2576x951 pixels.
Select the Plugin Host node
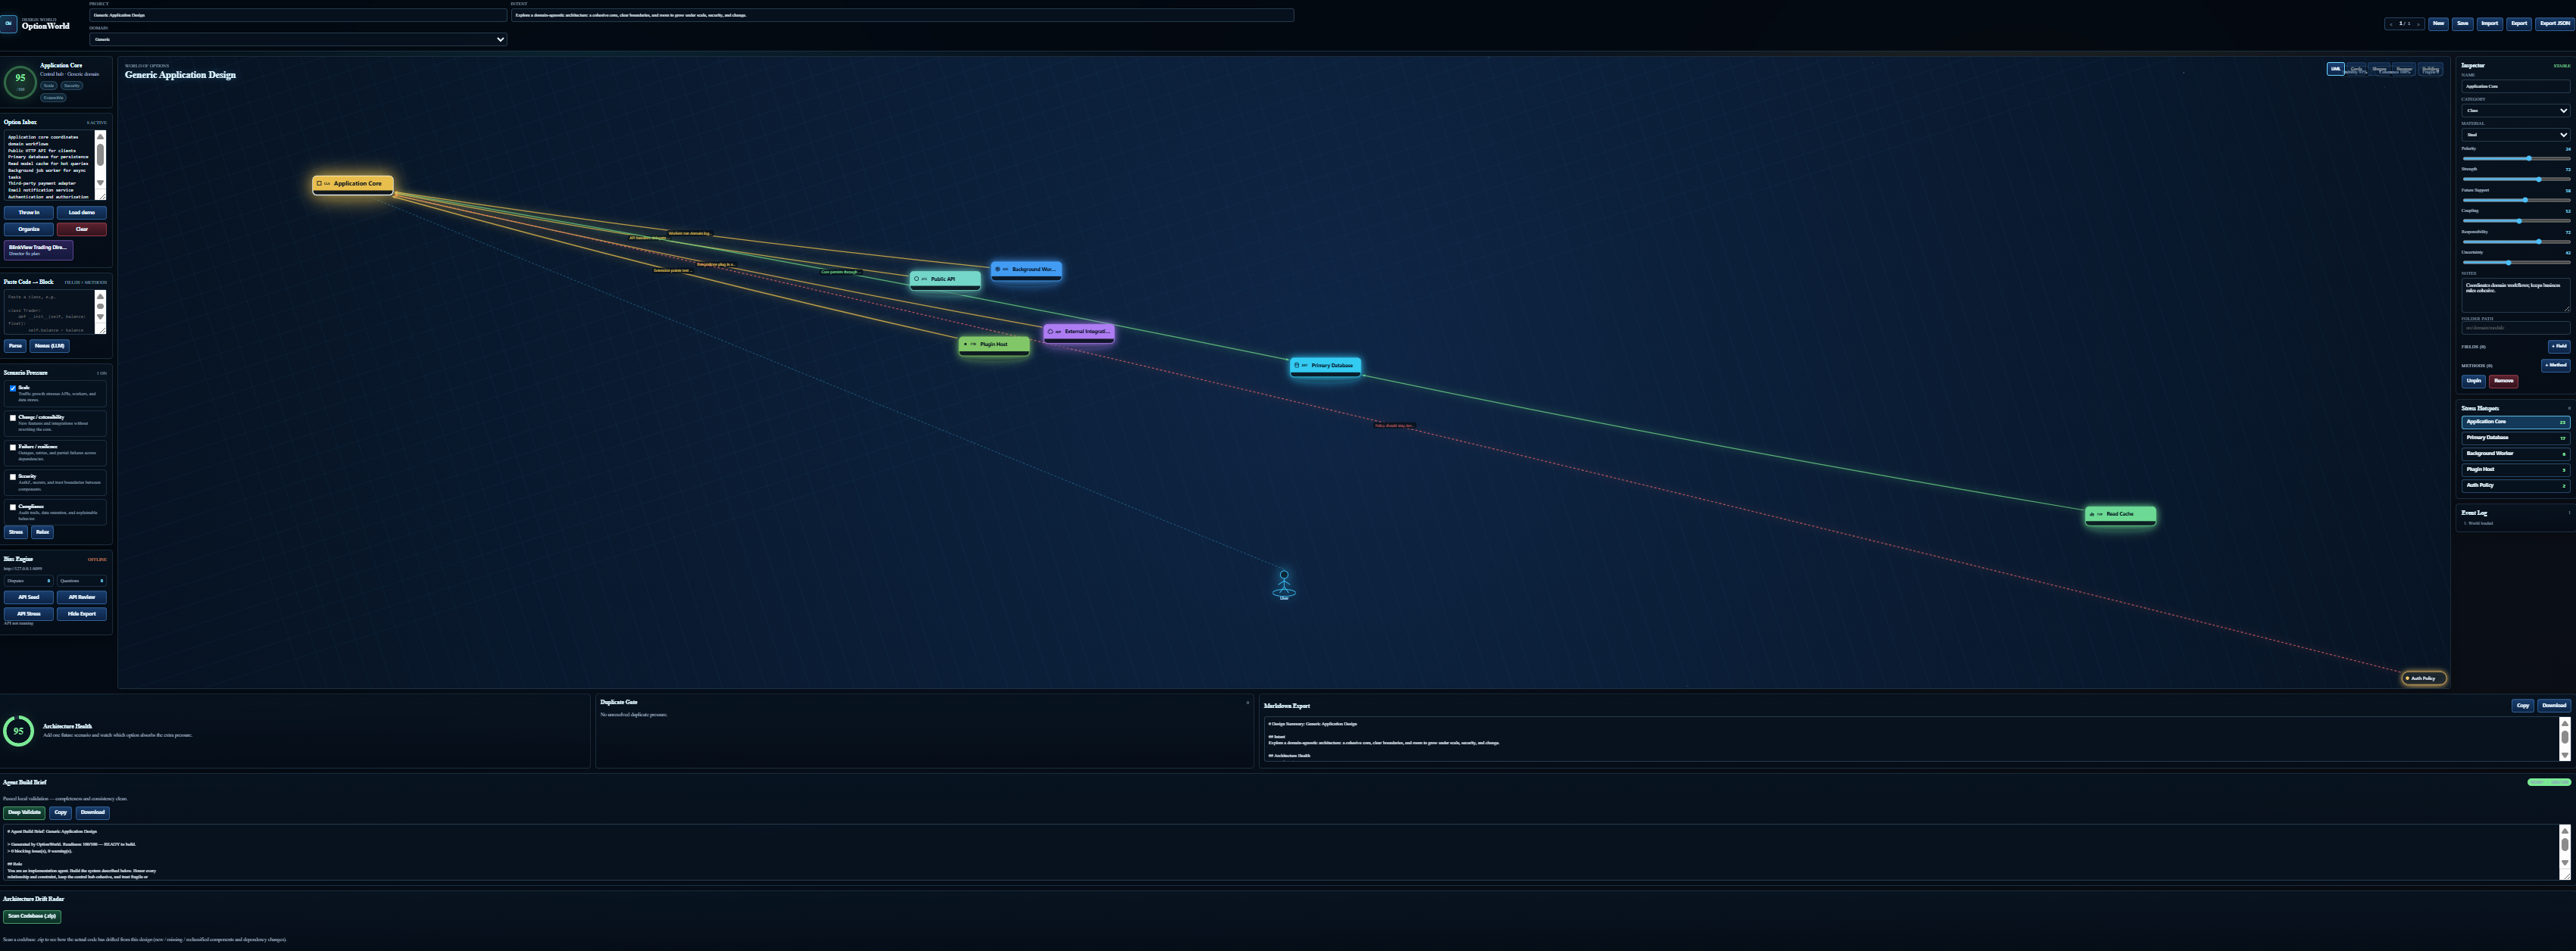tap(994, 345)
